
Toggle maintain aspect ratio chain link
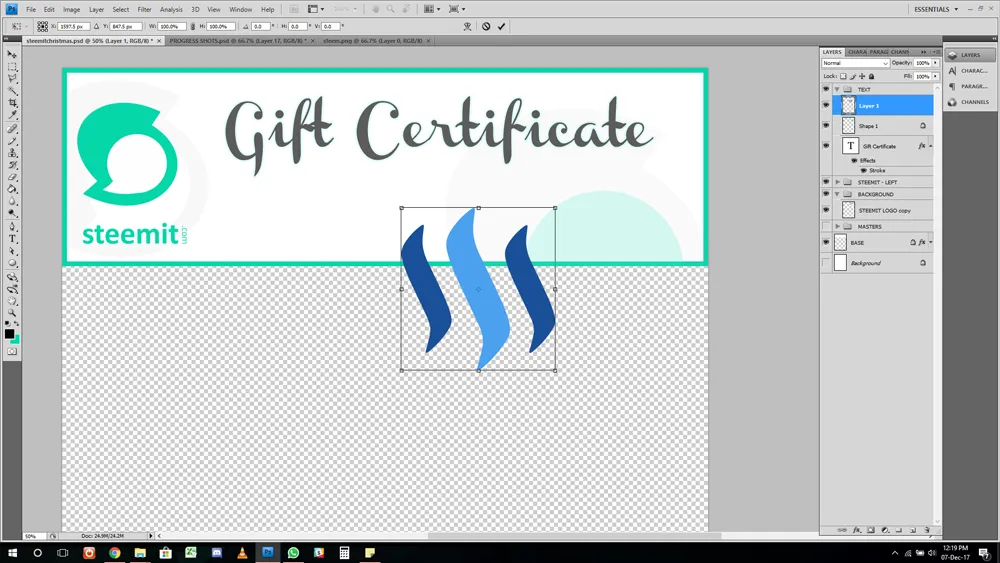coord(193,27)
